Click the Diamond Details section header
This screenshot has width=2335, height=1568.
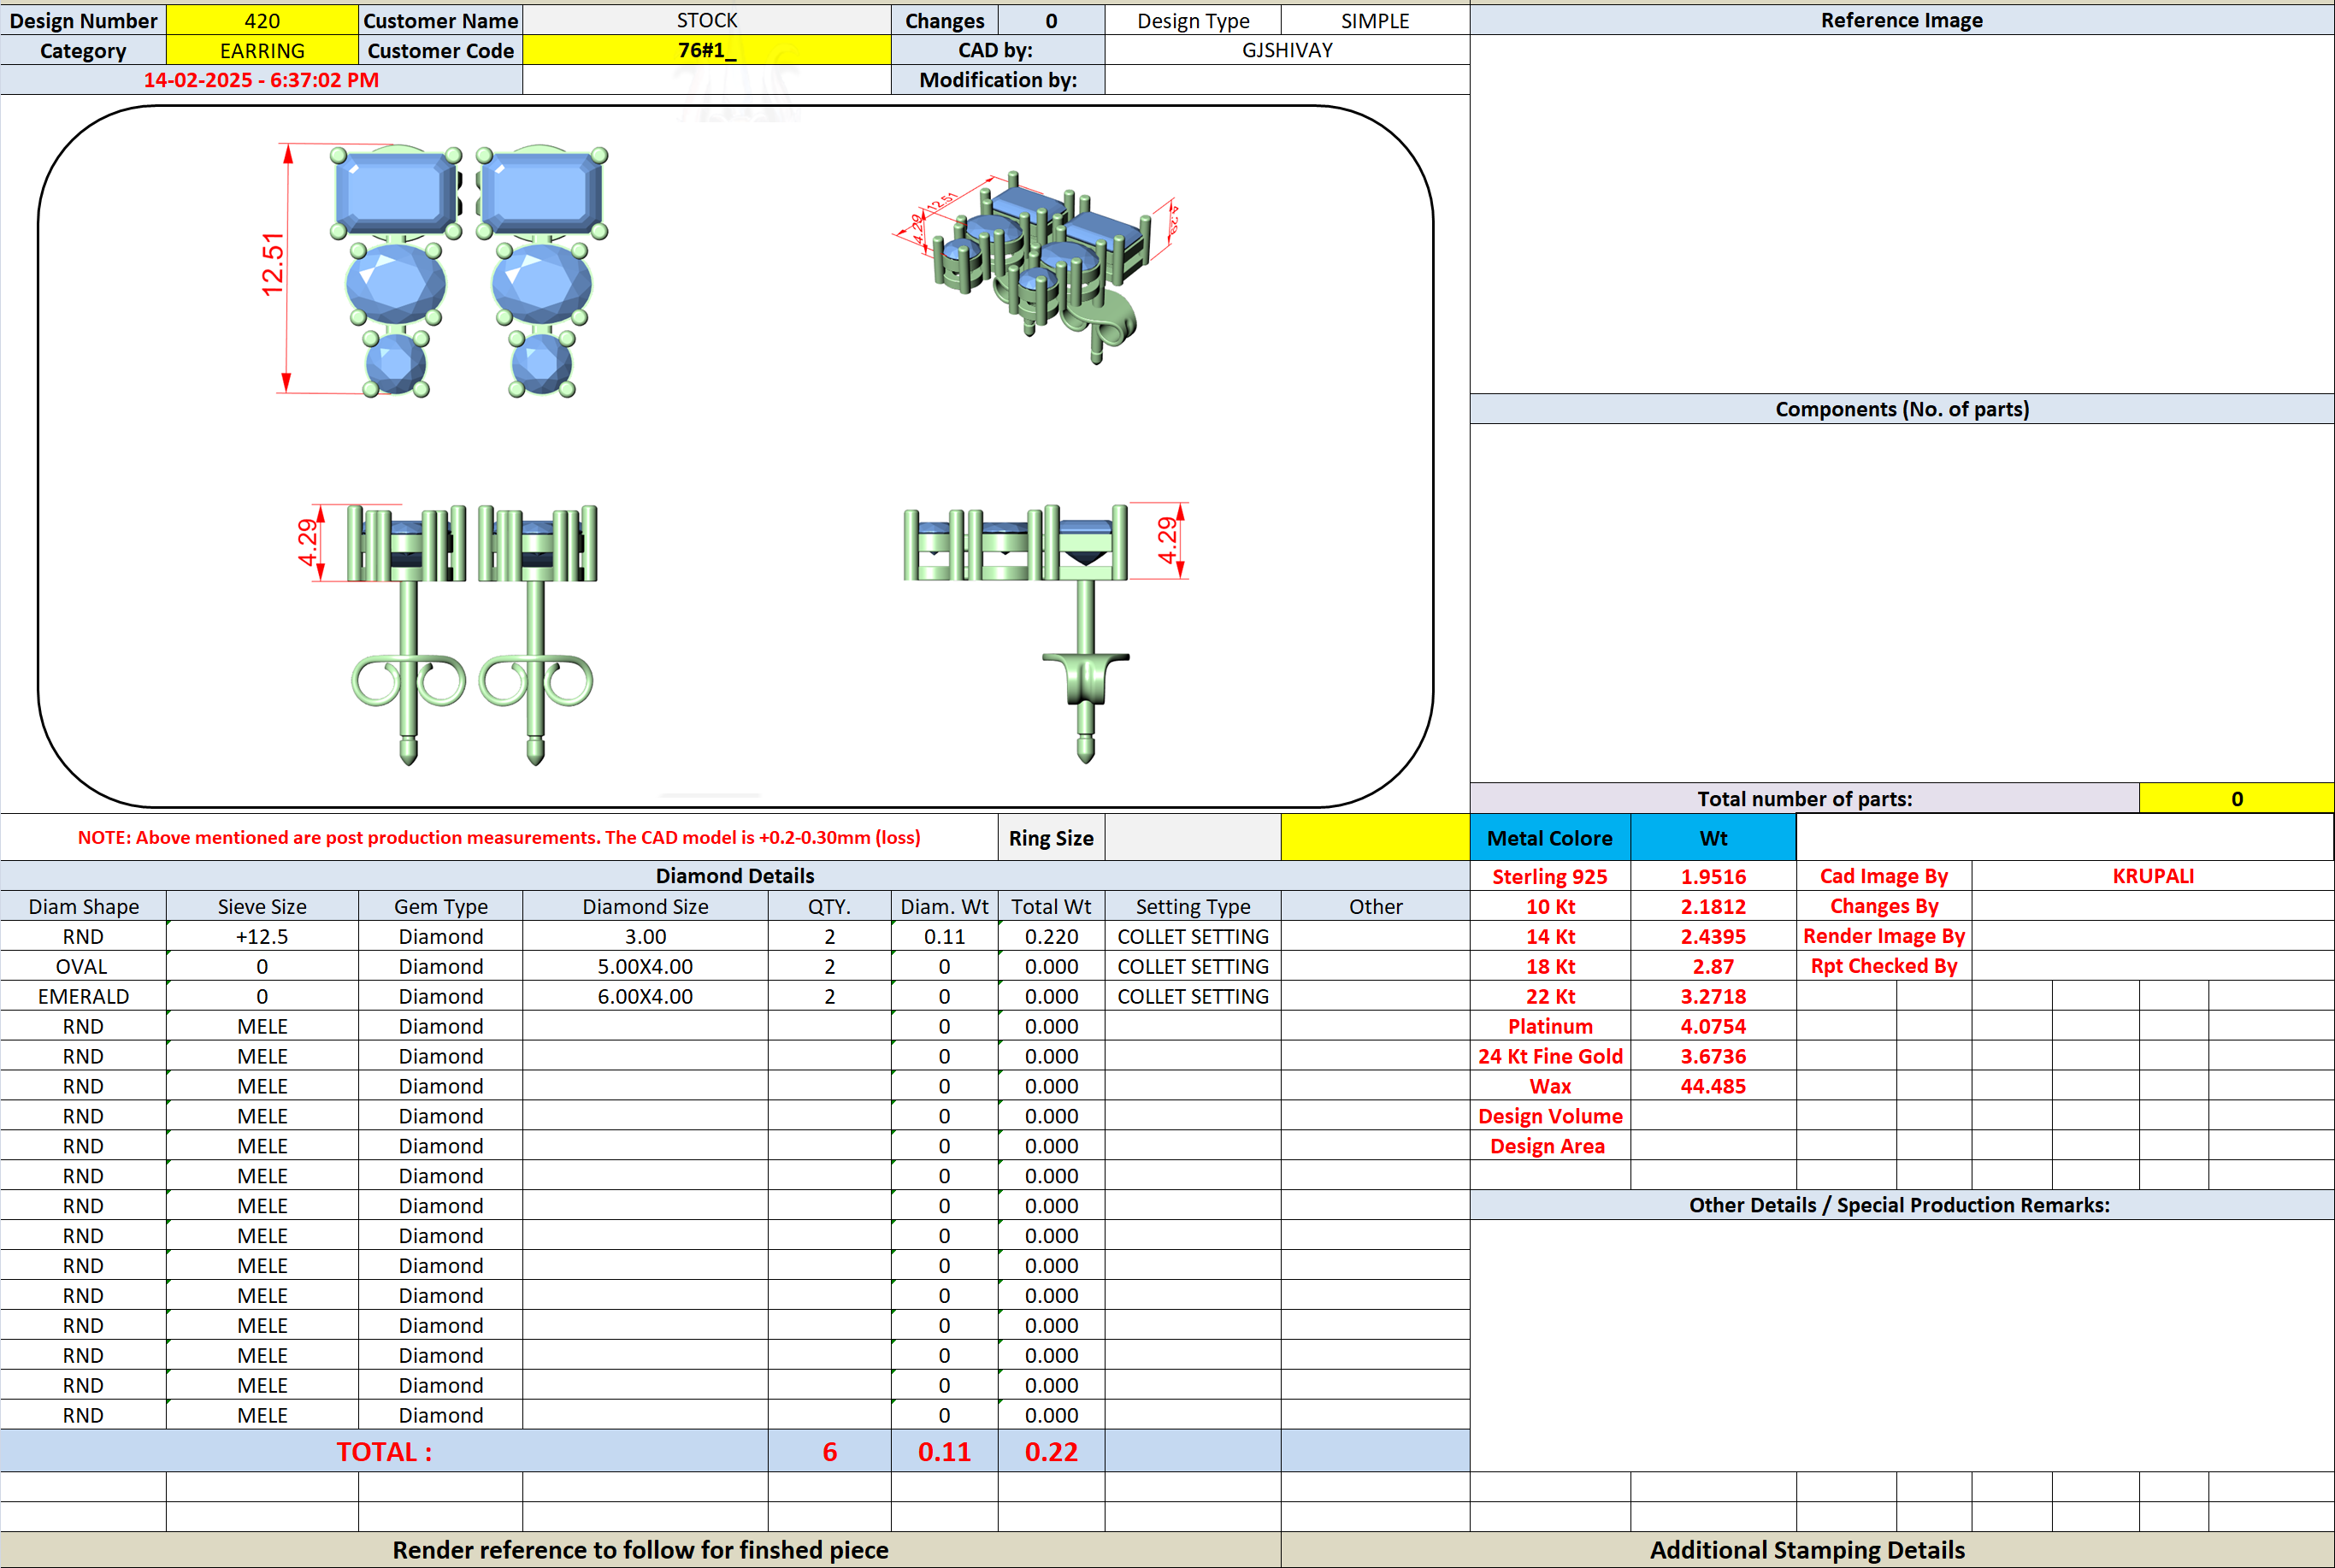point(735,876)
